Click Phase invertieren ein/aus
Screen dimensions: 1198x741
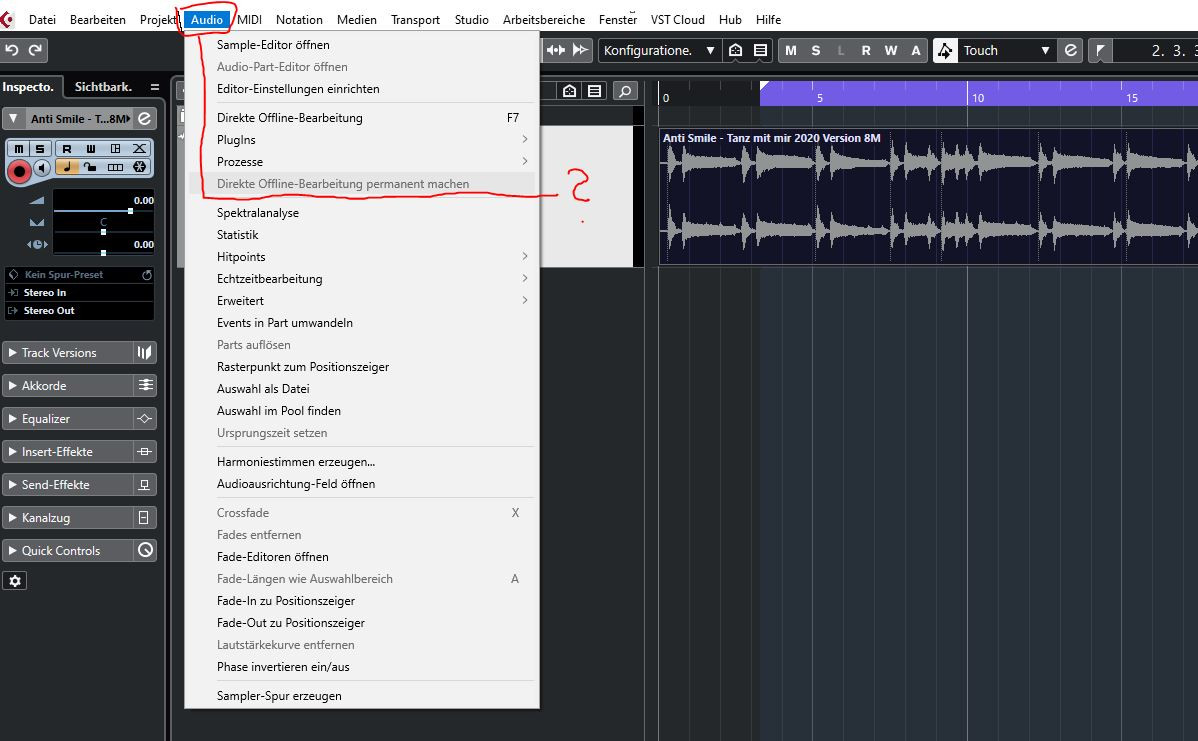pos(361,667)
